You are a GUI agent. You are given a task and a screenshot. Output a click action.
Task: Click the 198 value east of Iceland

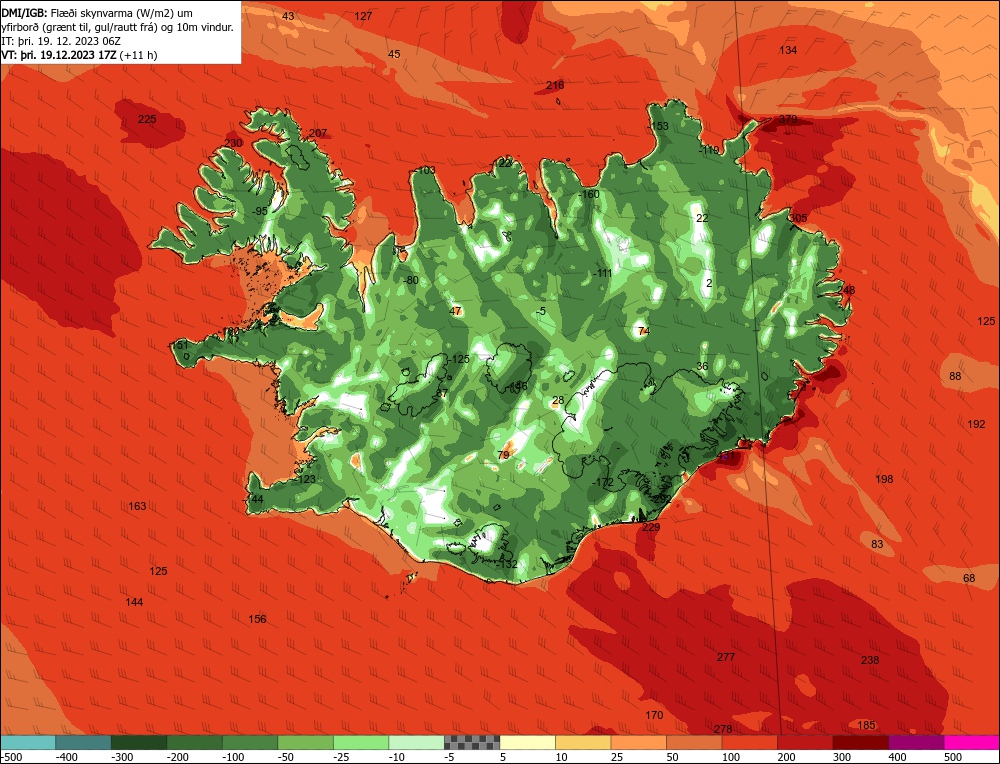click(884, 479)
